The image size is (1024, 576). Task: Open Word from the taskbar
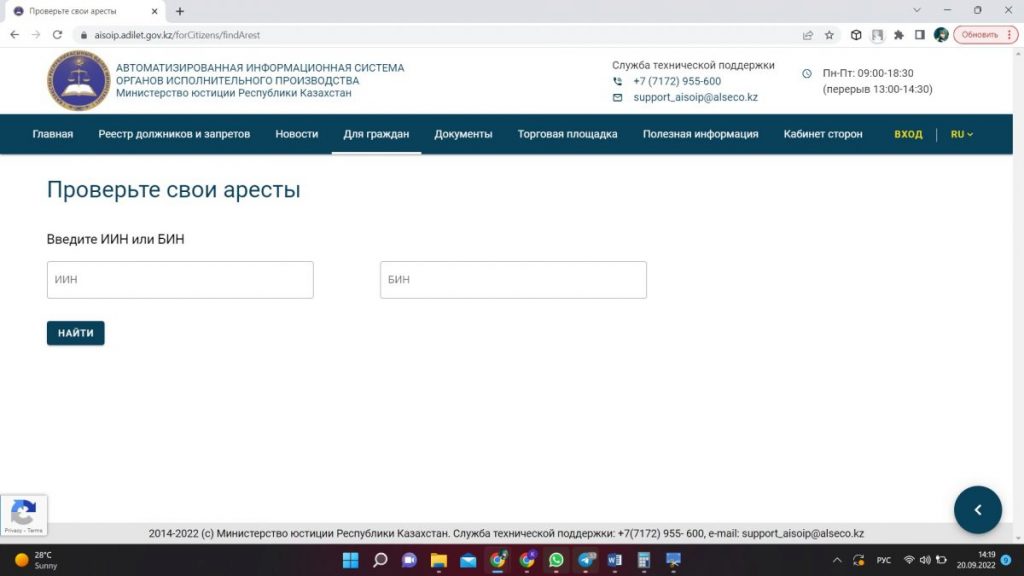(615, 560)
